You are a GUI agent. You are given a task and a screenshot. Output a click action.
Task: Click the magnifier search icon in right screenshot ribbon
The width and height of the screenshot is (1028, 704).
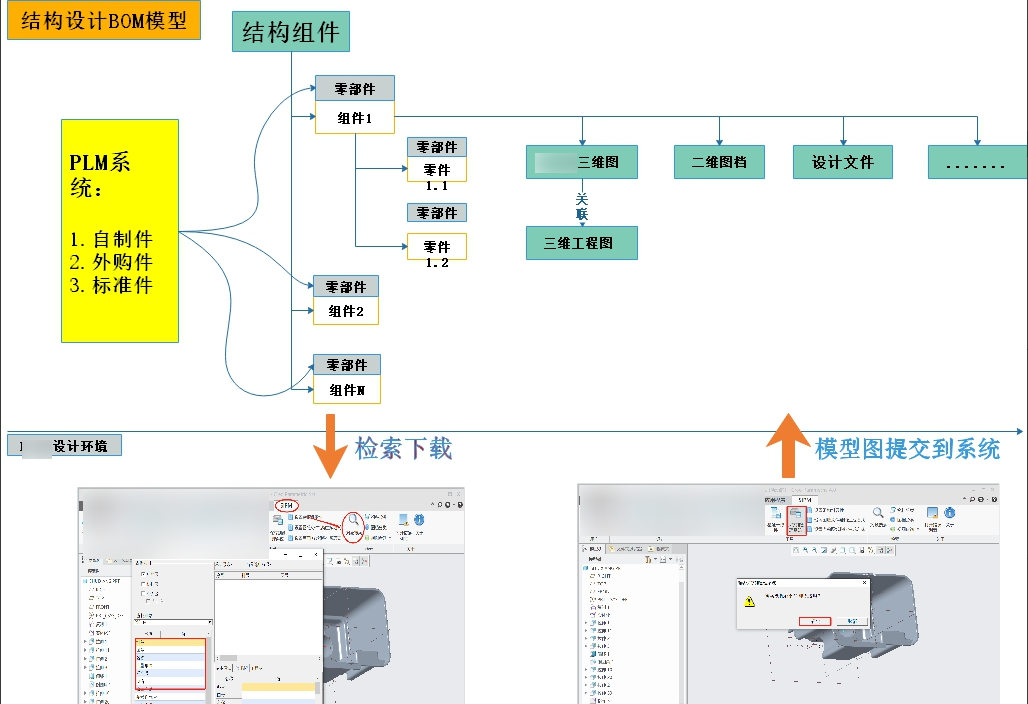click(x=877, y=513)
